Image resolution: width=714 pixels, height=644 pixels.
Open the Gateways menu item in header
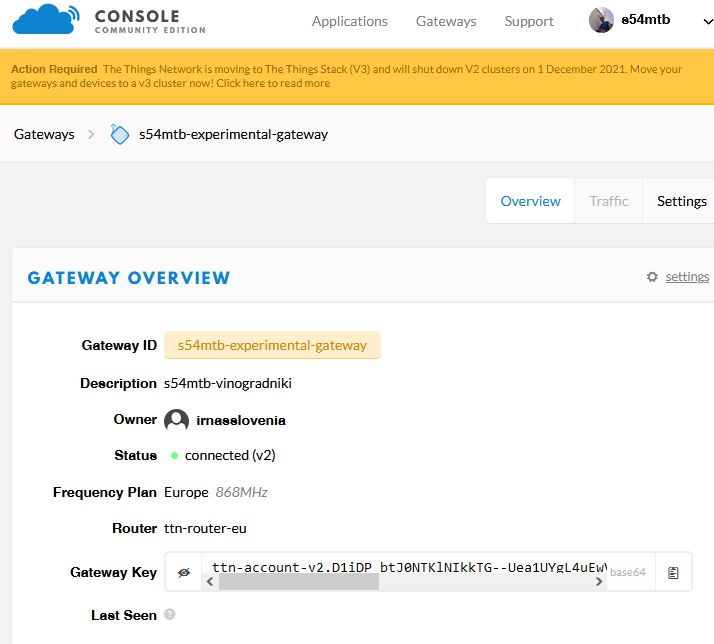tap(446, 21)
